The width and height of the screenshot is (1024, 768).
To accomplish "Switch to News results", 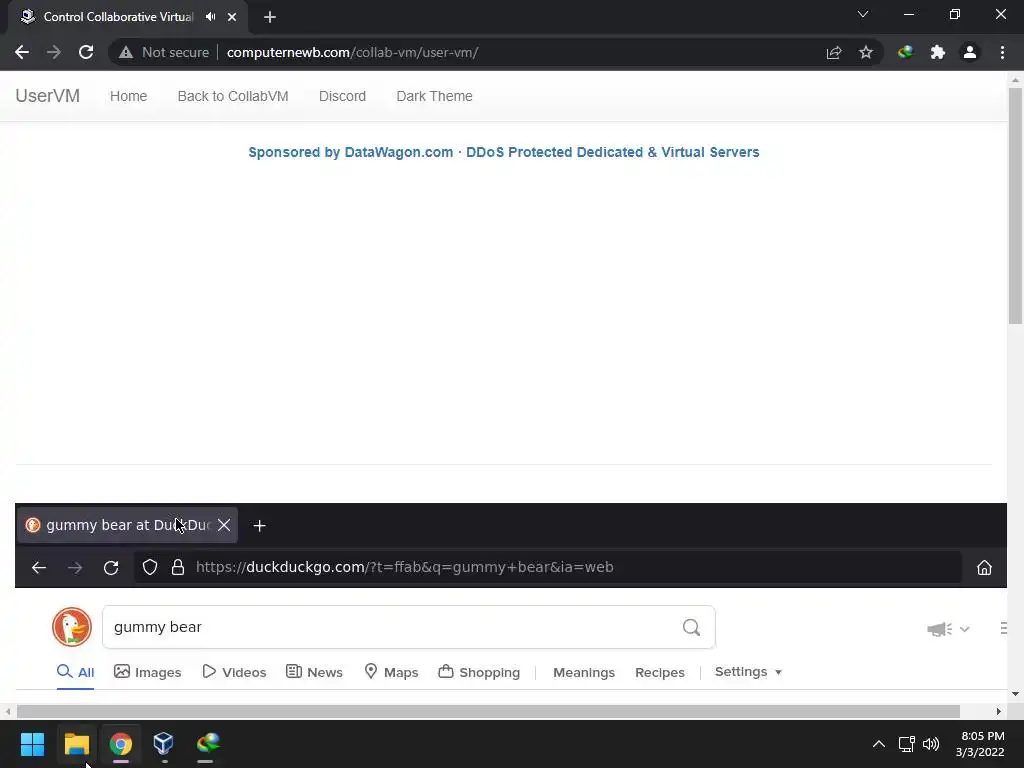I will point(314,672).
